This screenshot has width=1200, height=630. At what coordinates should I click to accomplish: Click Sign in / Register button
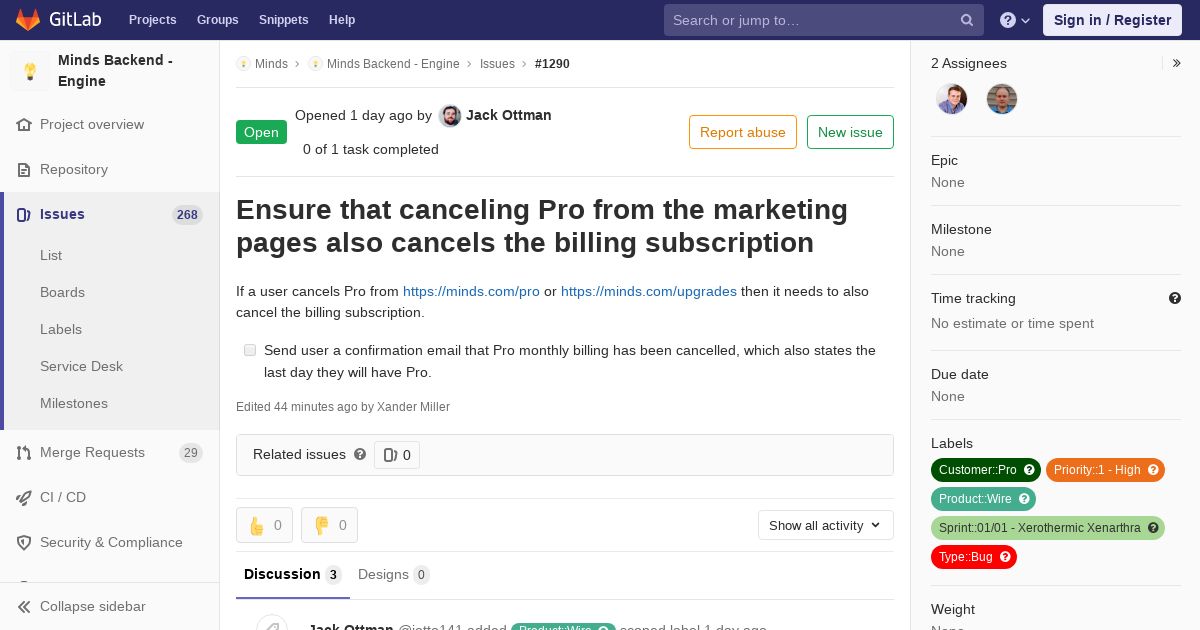point(1112,20)
